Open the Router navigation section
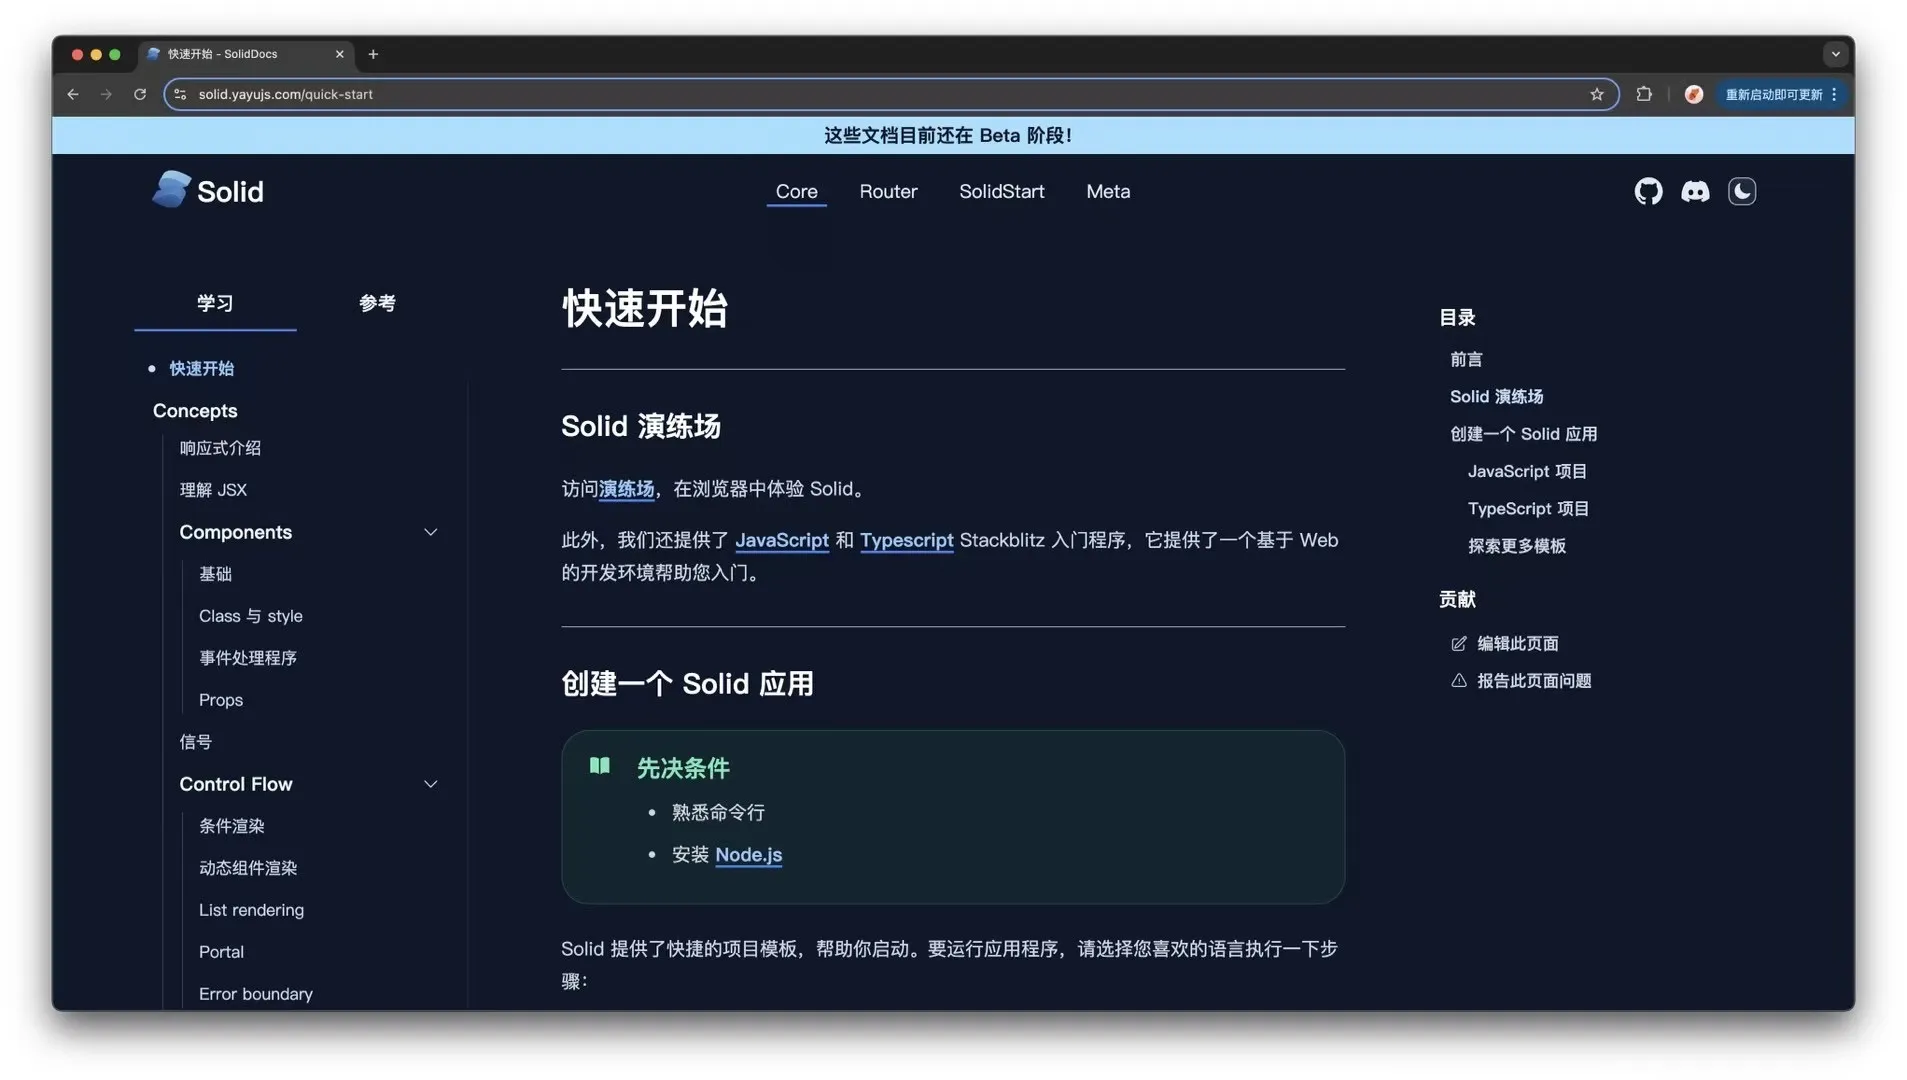1907x1080 pixels. [887, 191]
